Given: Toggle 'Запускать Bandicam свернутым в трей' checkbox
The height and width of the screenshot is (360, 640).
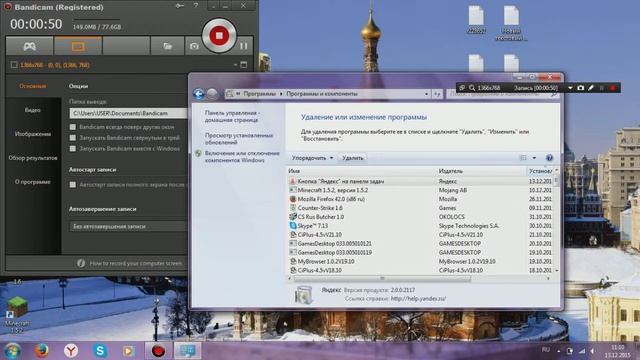Looking at the screenshot, I should [x=73, y=138].
